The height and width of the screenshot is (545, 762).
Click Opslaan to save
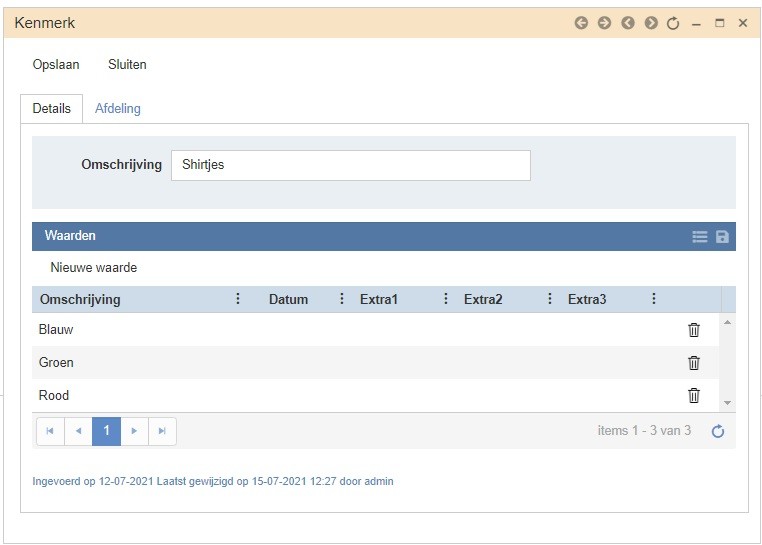pyautogui.click(x=56, y=65)
